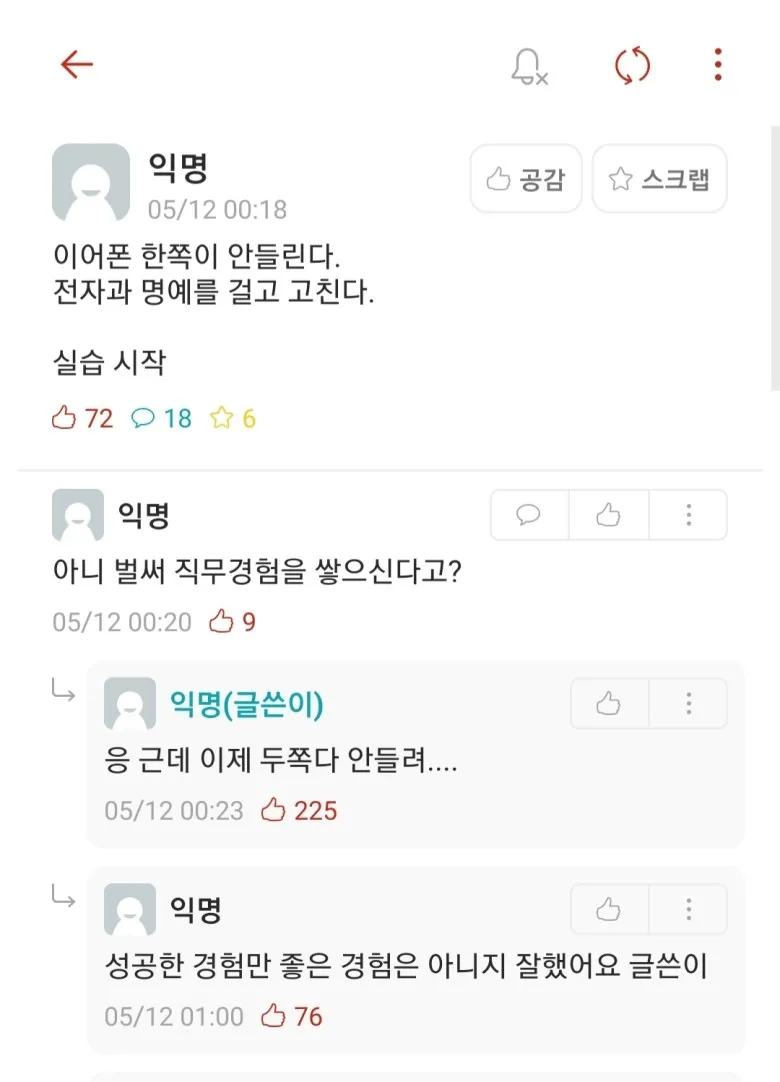Open more options for first comment

(688, 515)
